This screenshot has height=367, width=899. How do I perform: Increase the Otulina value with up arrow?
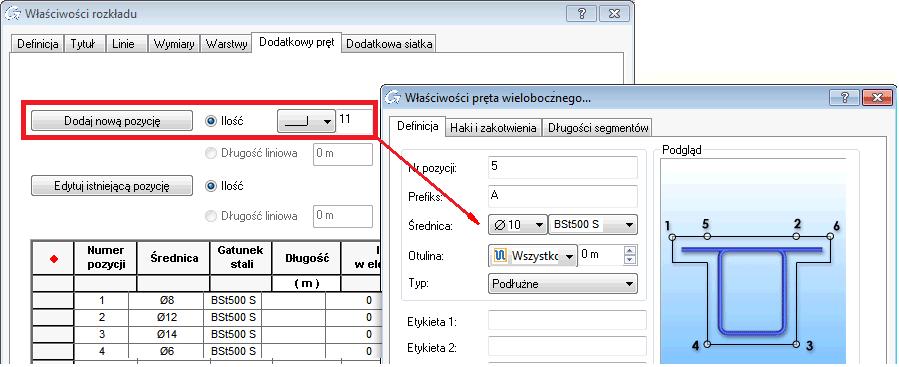(x=630, y=250)
